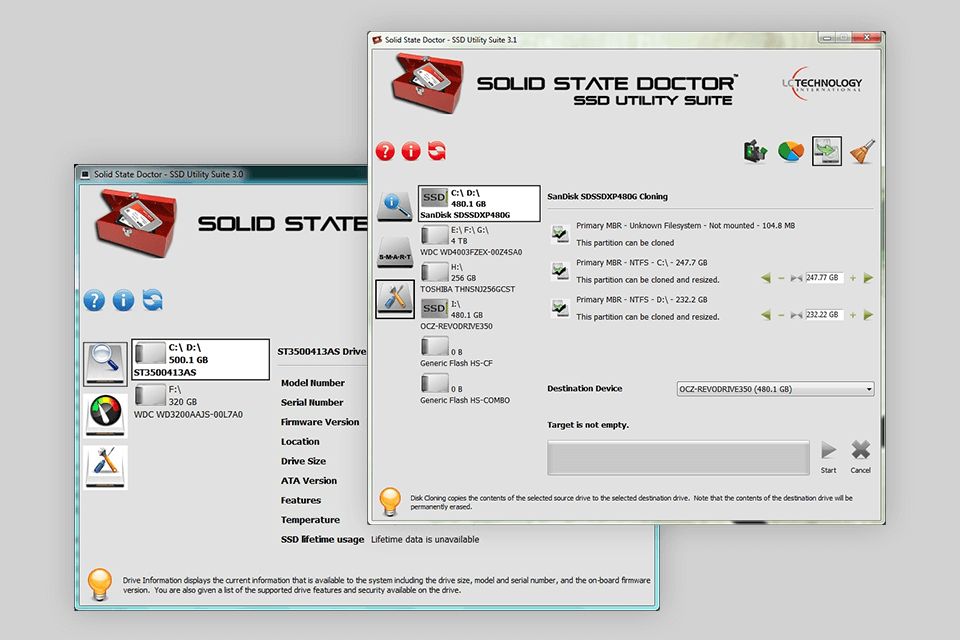Select the disk cloning tool icon
Screen dimensions: 960x640
click(x=827, y=151)
